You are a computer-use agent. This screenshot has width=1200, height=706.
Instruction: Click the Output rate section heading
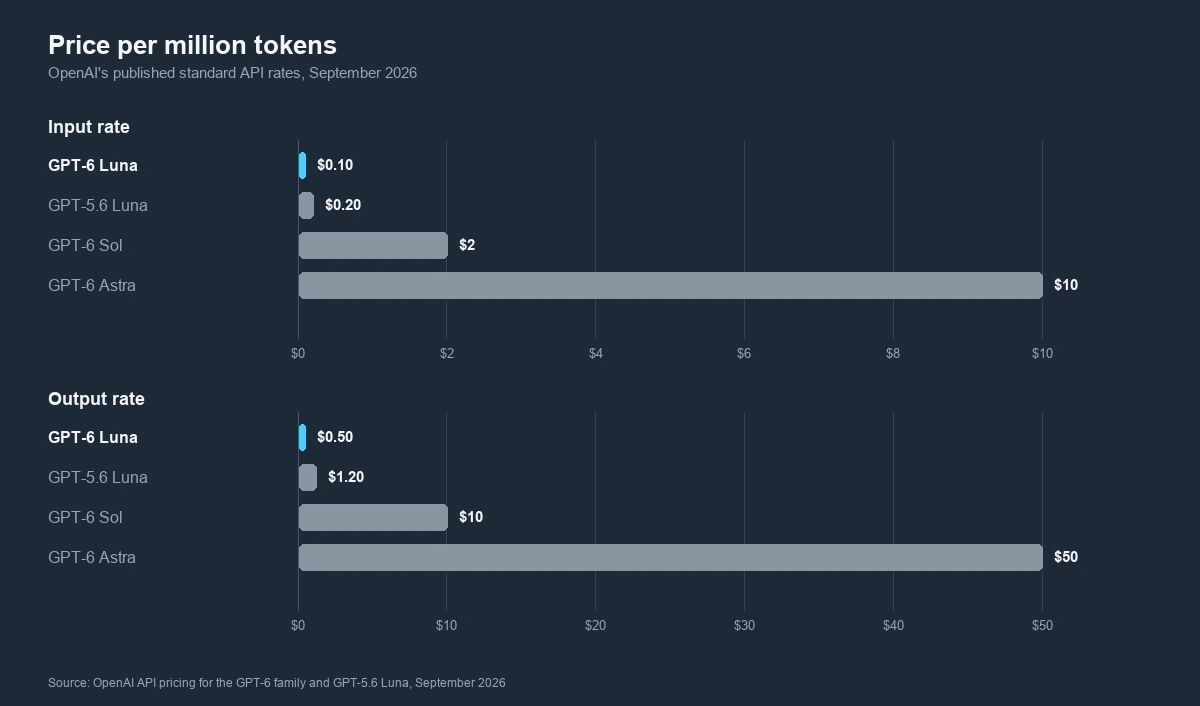pyautogui.click(x=96, y=399)
